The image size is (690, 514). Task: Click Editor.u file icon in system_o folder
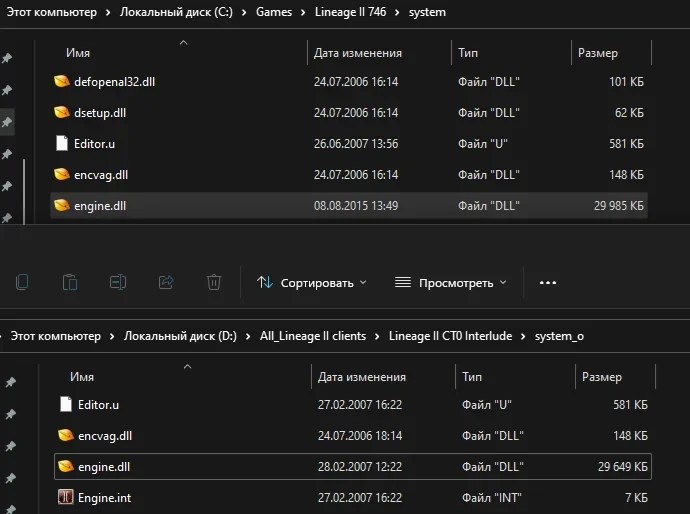click(66, 404)
